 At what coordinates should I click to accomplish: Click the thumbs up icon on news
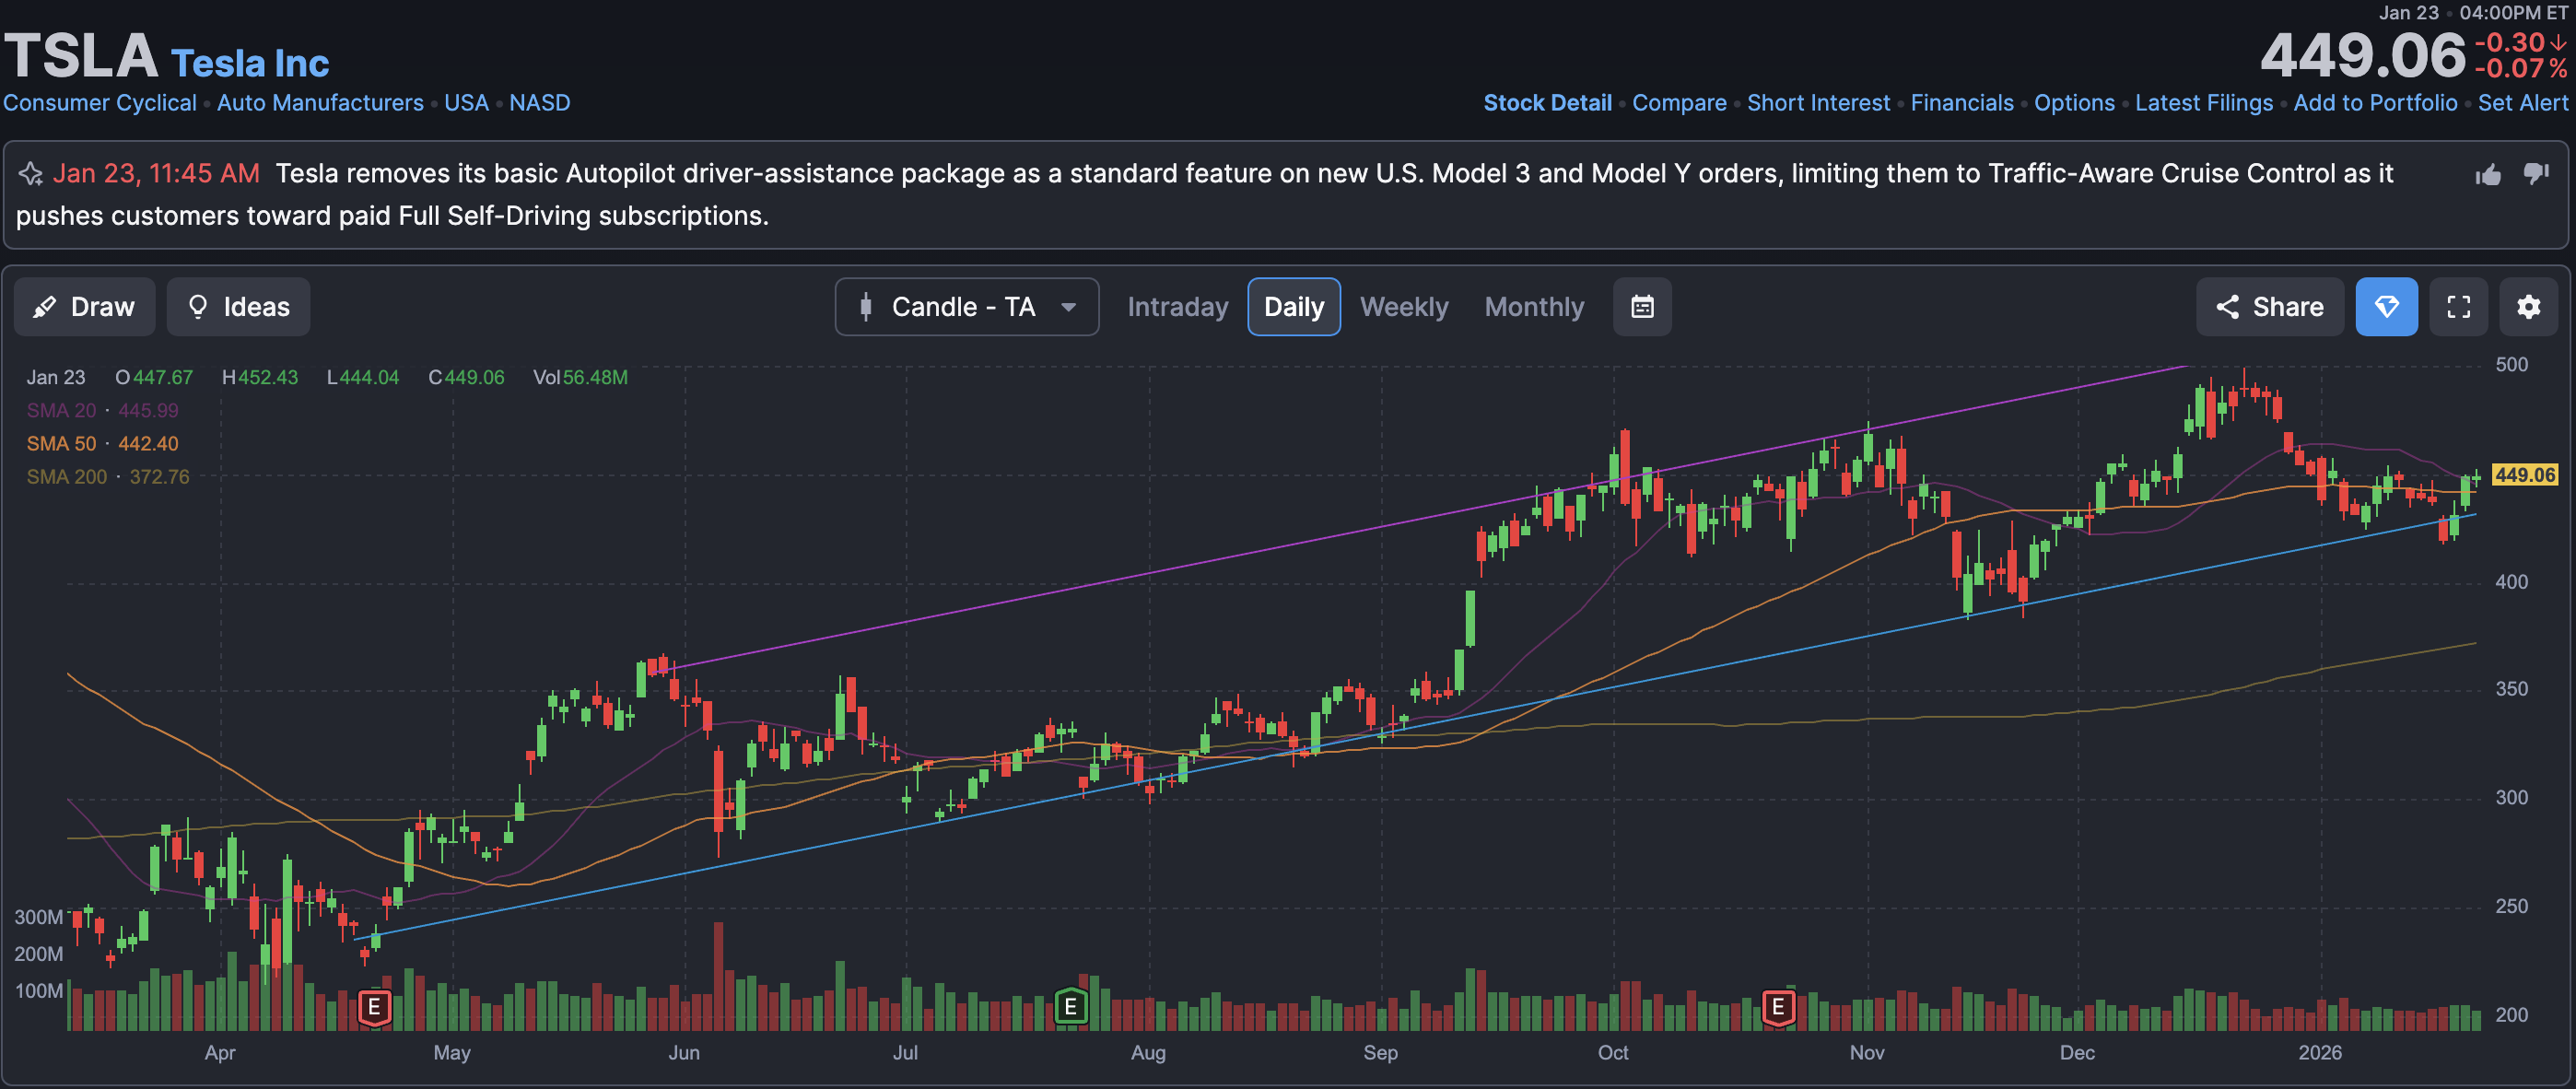point(2488,175)
